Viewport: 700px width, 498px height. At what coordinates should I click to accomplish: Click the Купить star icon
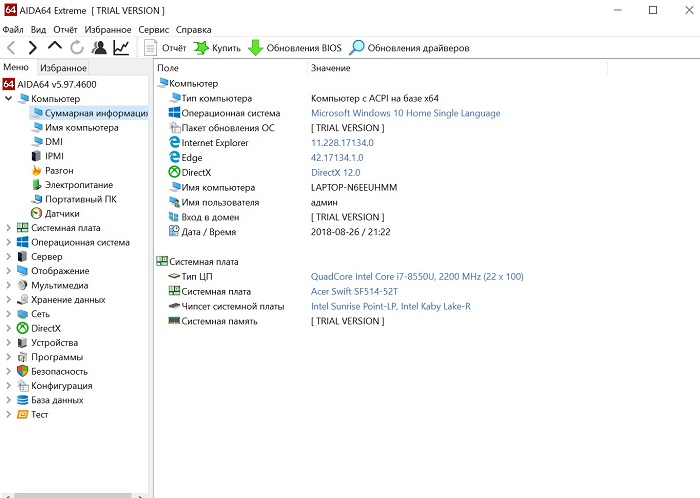(201, 48)
